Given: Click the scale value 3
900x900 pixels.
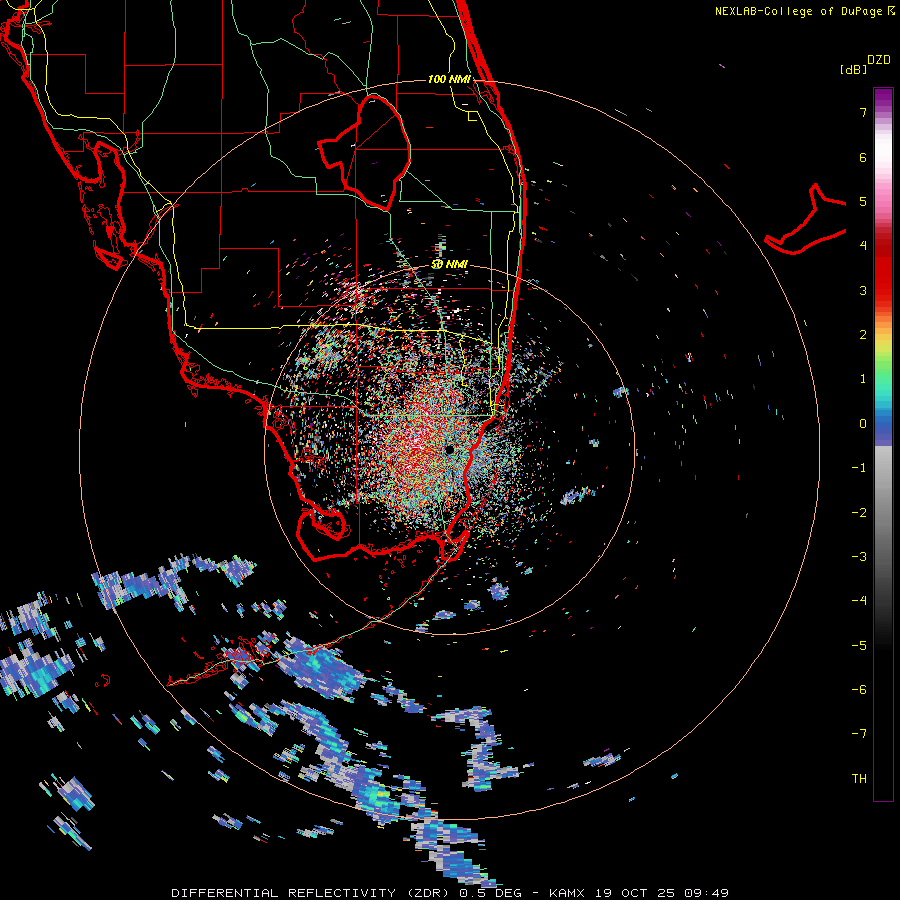Looking at the screenshot, I should point(863,290).
